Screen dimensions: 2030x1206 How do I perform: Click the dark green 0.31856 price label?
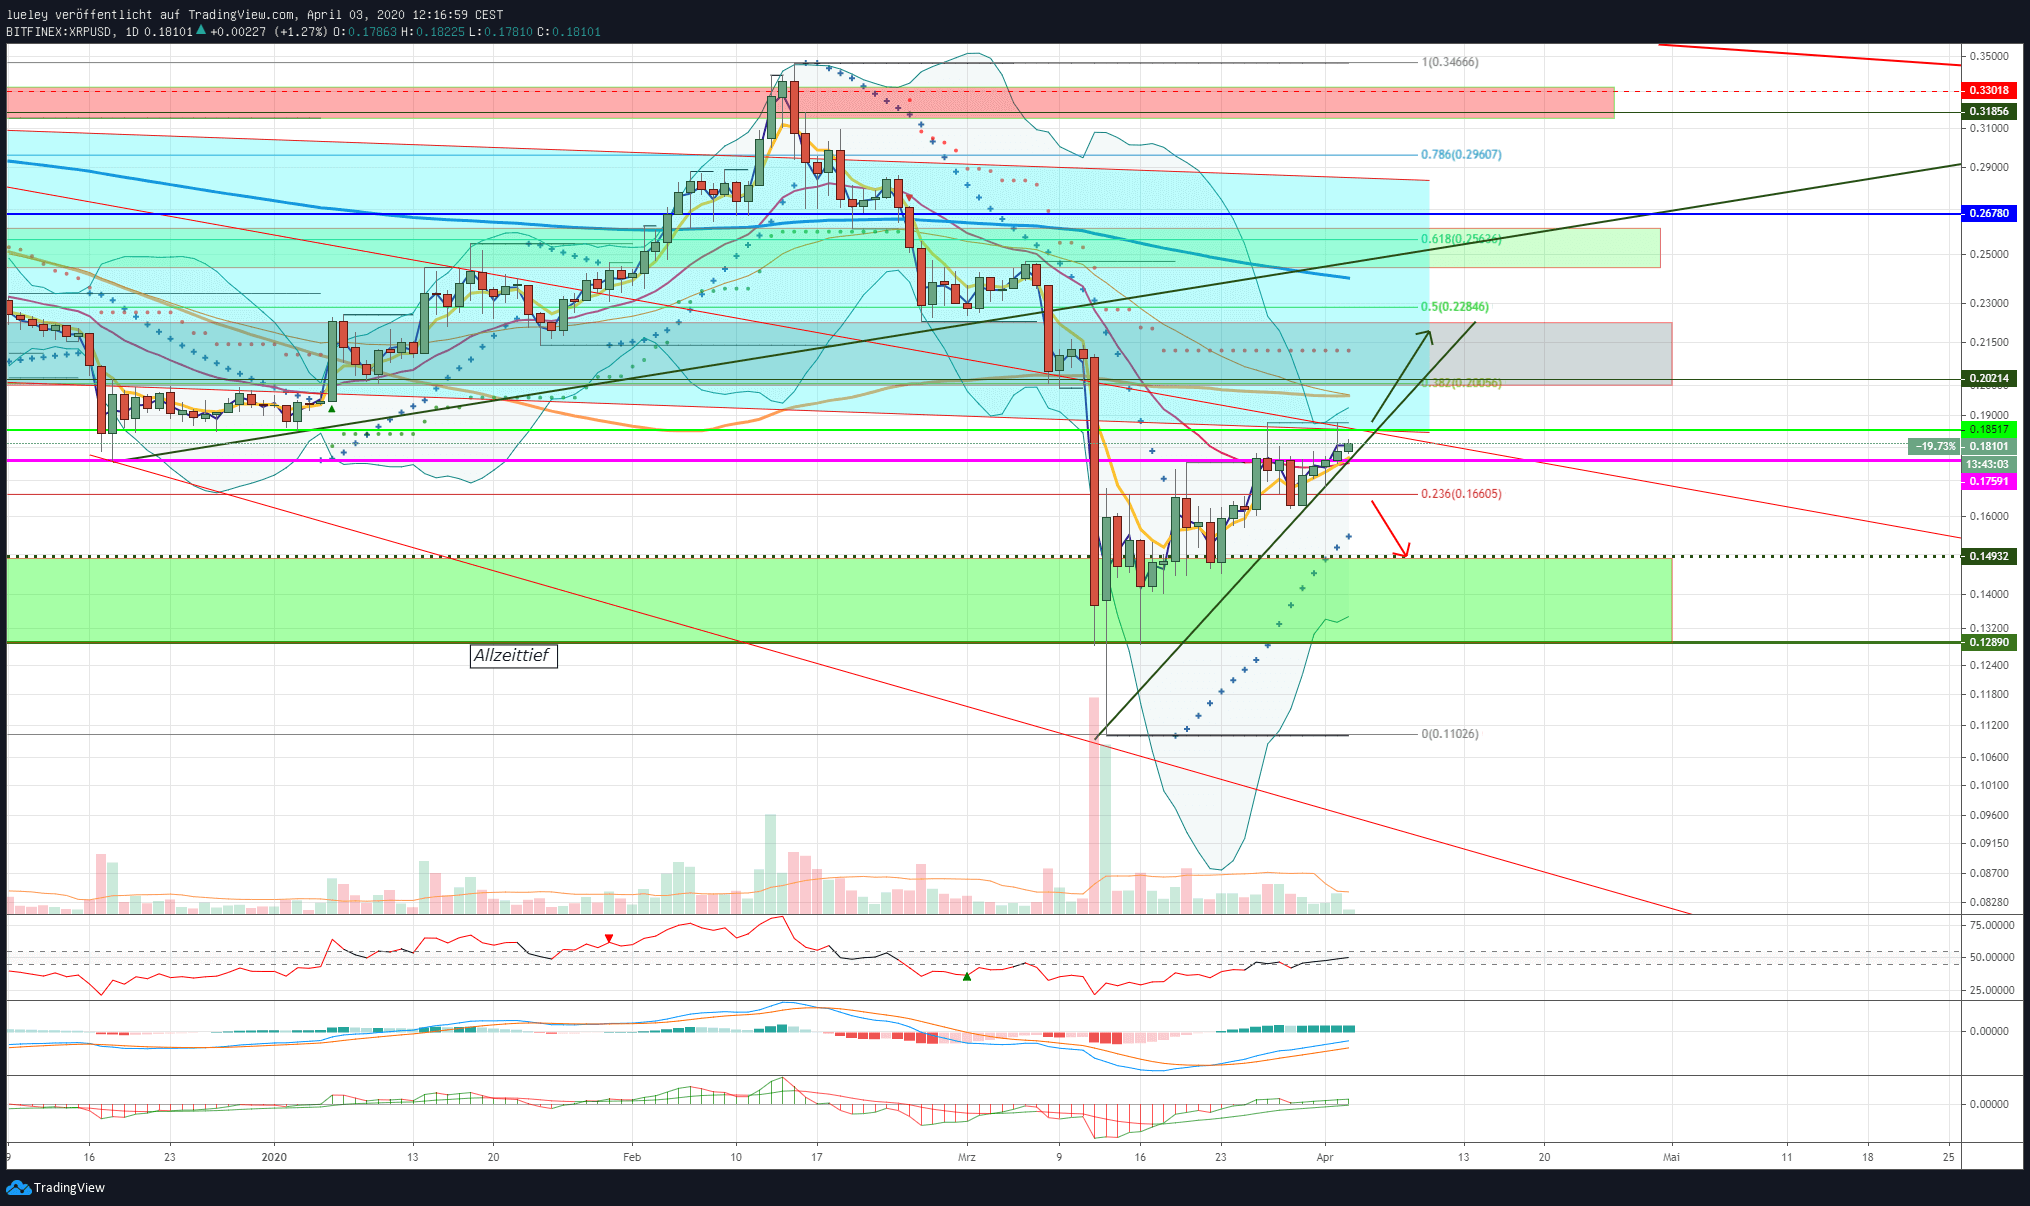(x=1989, y=112)
